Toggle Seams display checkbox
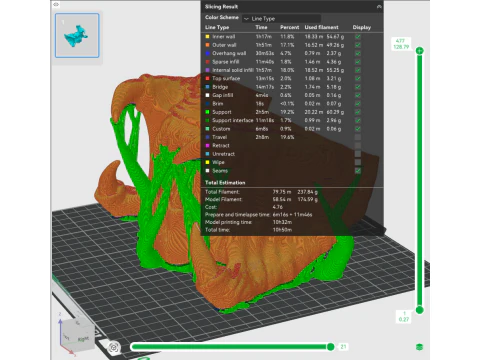480x360 pixels. (x=358, y=171)
